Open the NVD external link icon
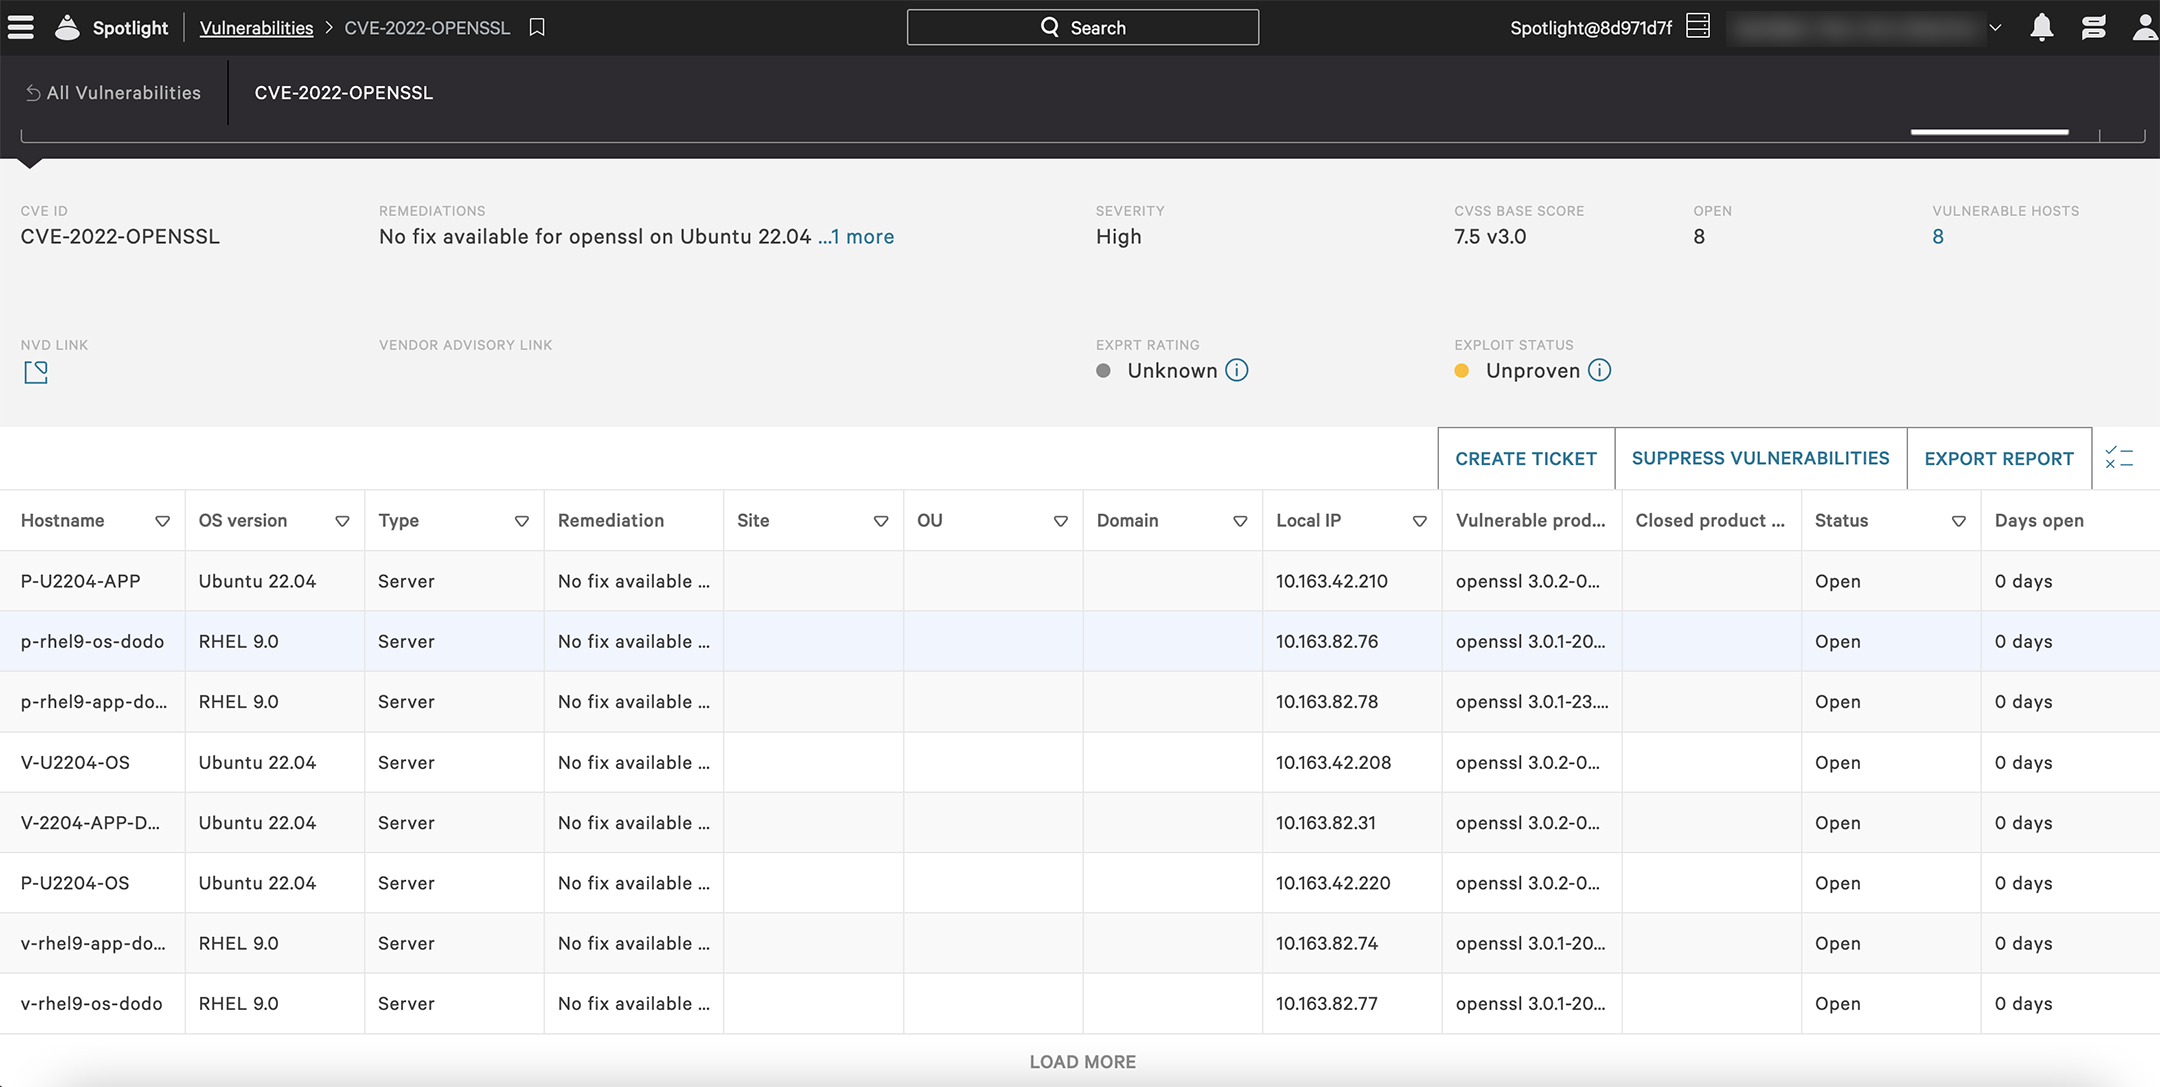 tap(36, 372)
